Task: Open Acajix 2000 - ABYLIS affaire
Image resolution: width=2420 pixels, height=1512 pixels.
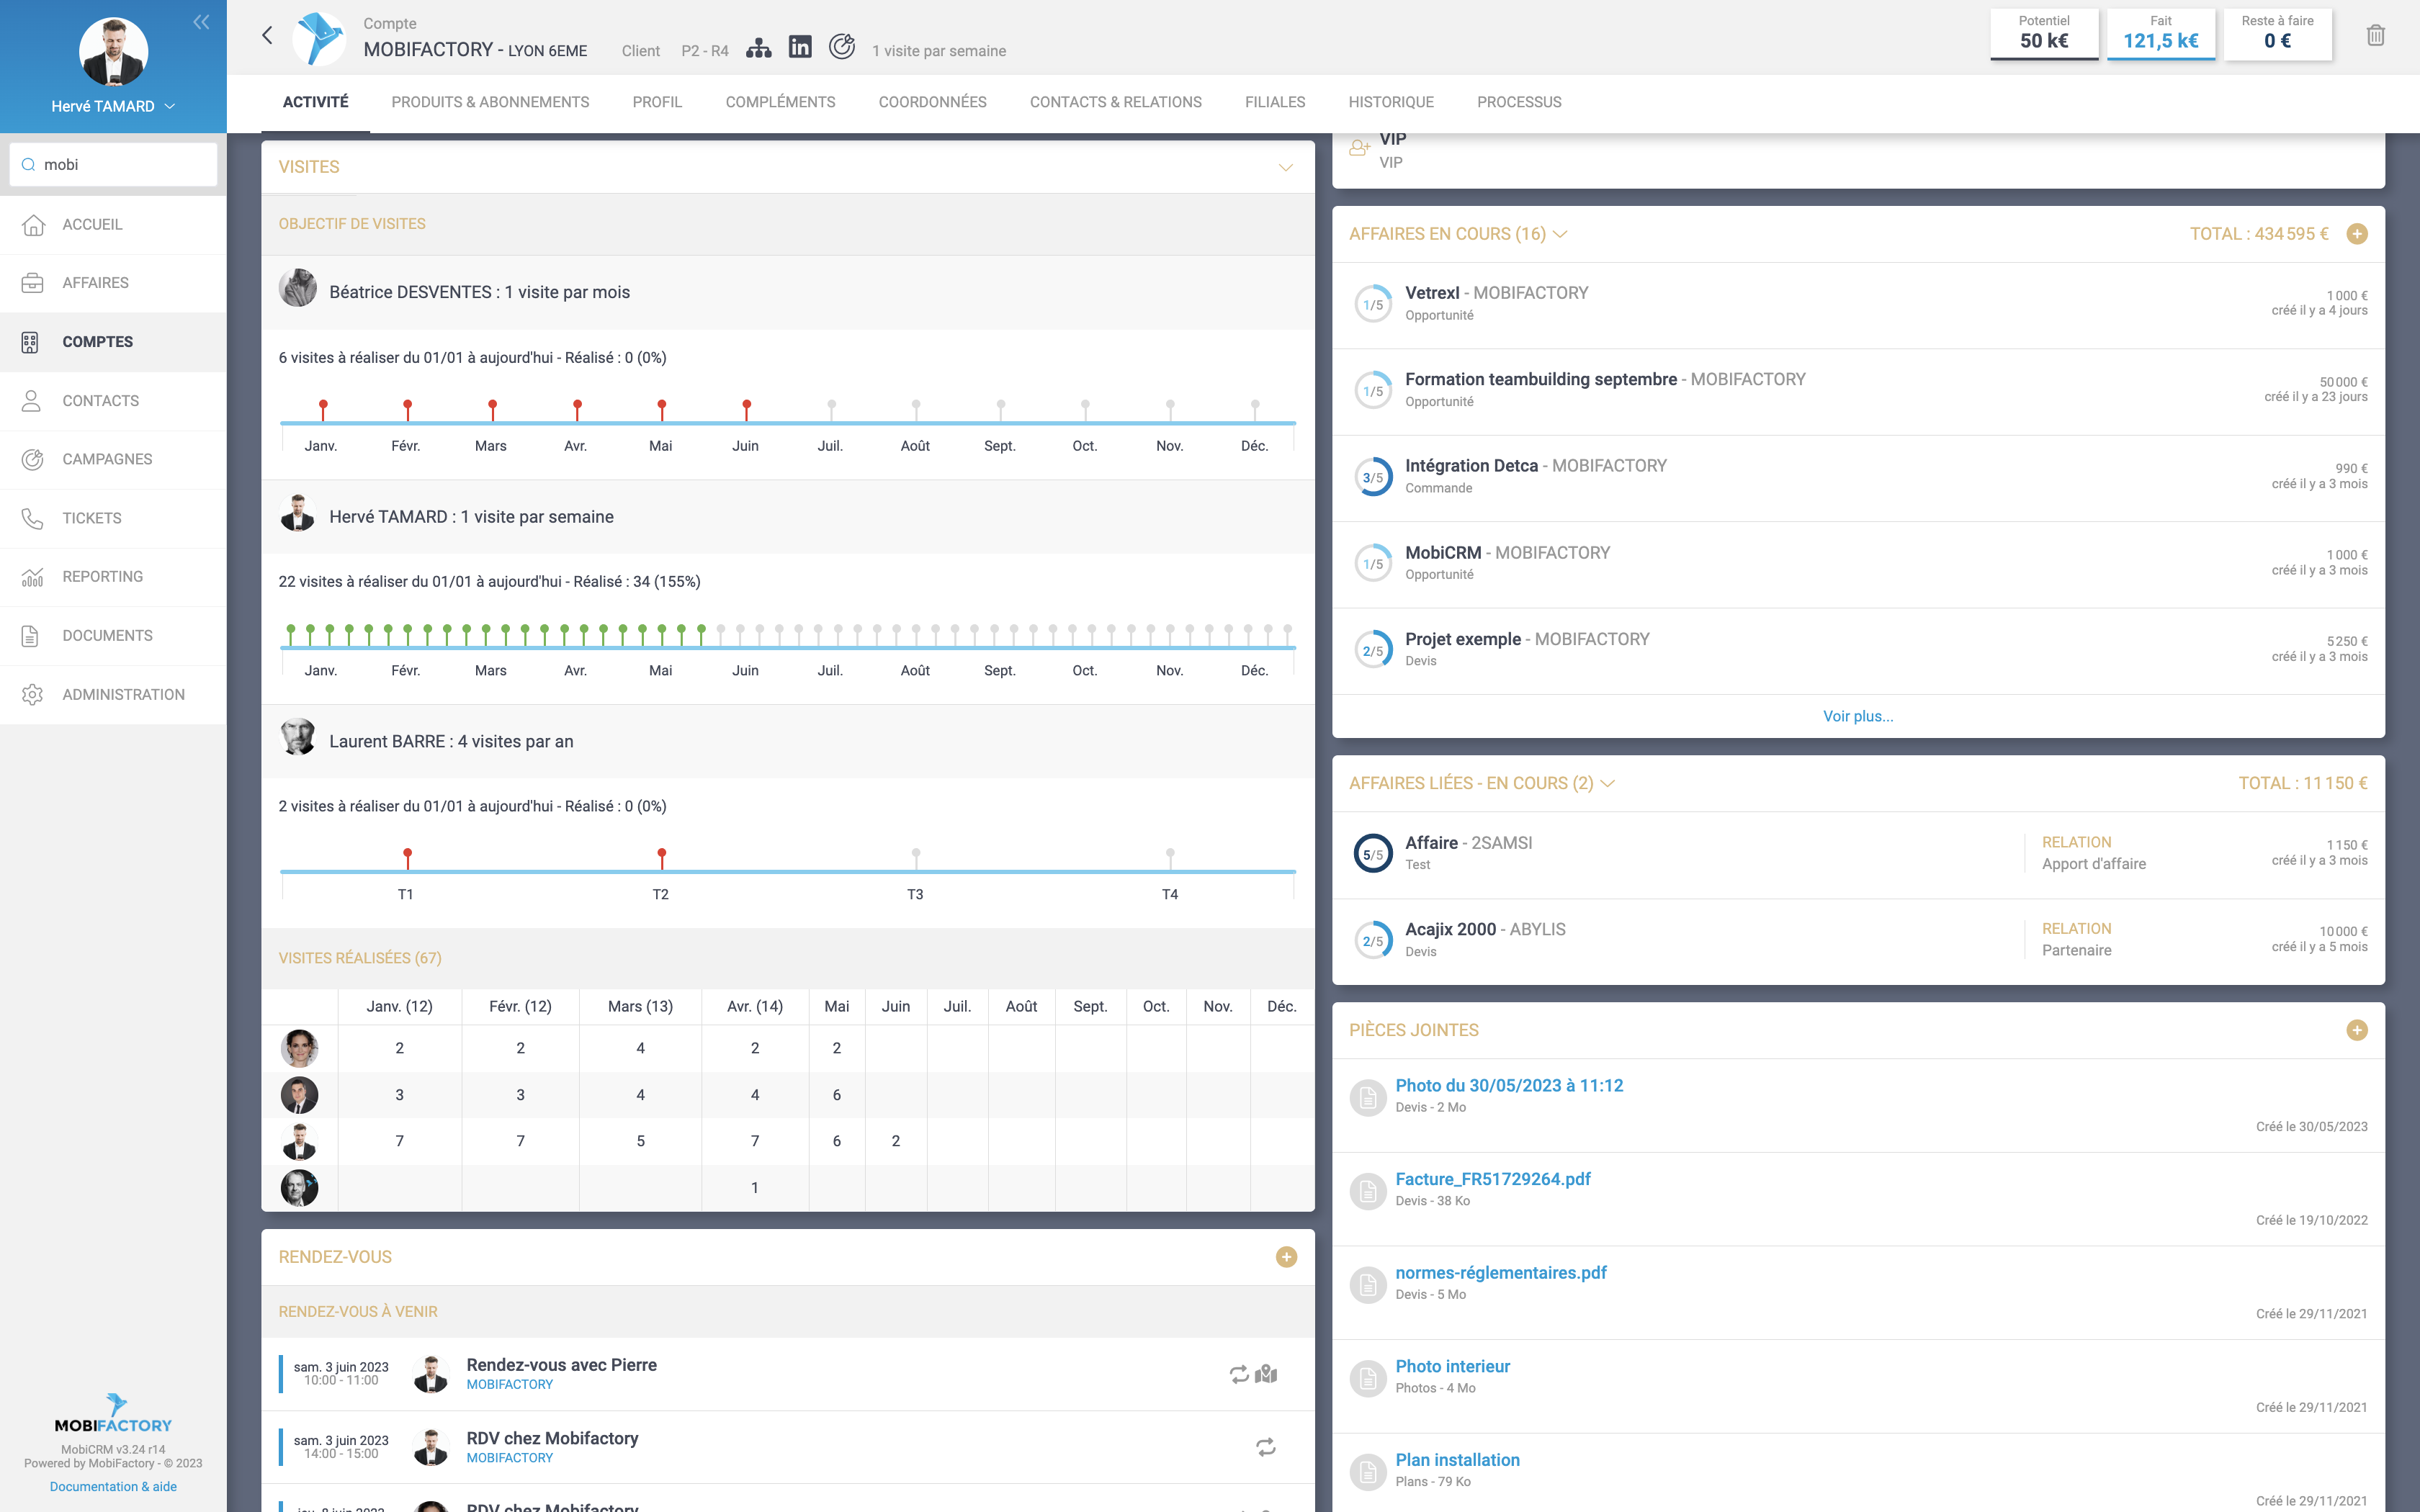Action: pyautogui.click(x=1858, y=941)
